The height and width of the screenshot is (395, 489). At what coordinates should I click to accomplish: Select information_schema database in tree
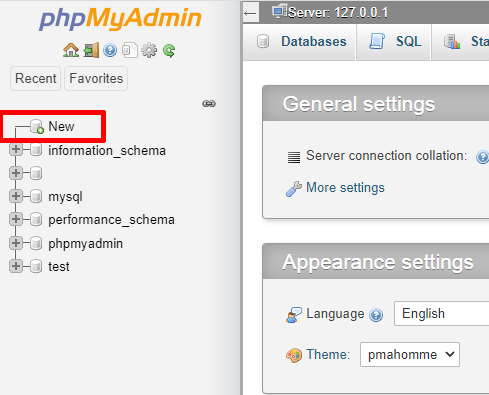coord(107,150)
